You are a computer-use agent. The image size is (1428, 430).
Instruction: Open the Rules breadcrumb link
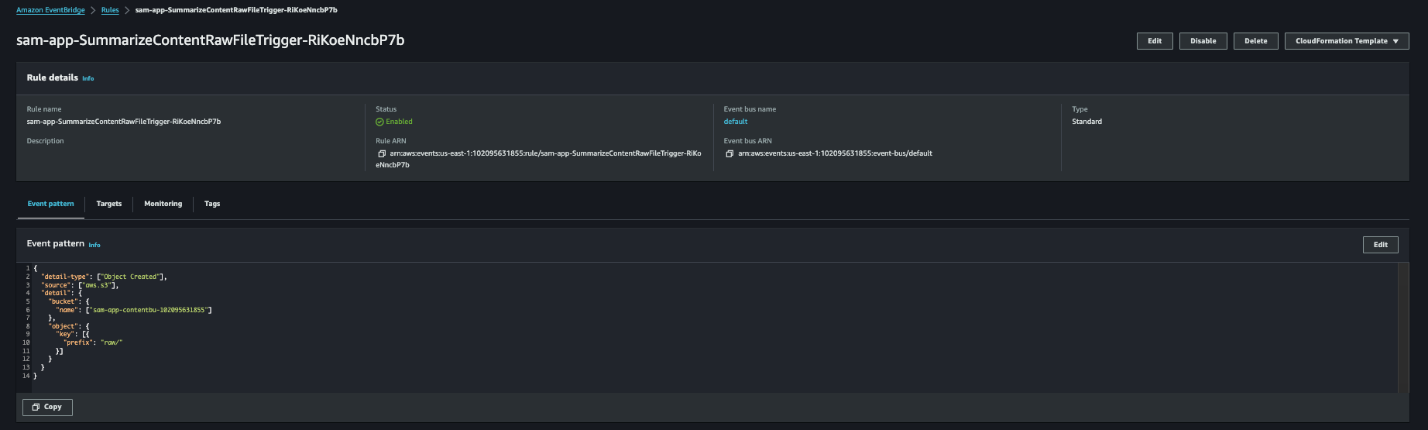[109, 9]
